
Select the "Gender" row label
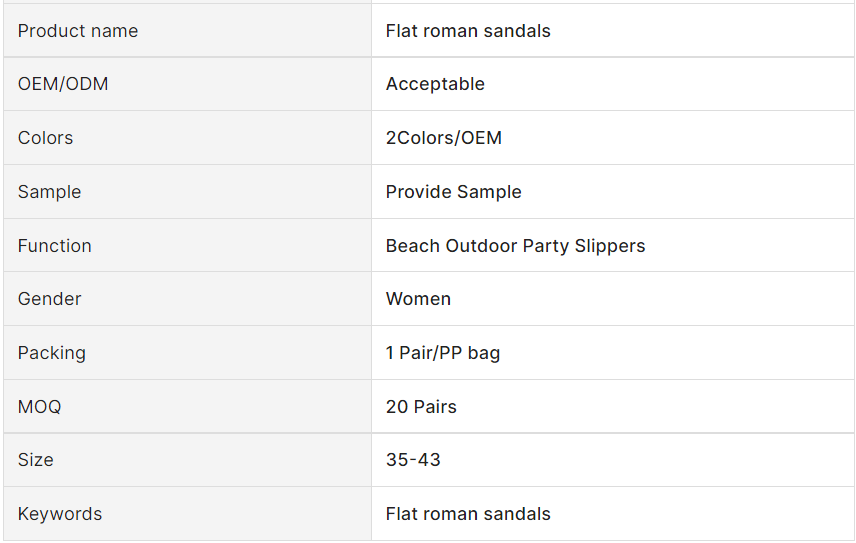[50, 299]
